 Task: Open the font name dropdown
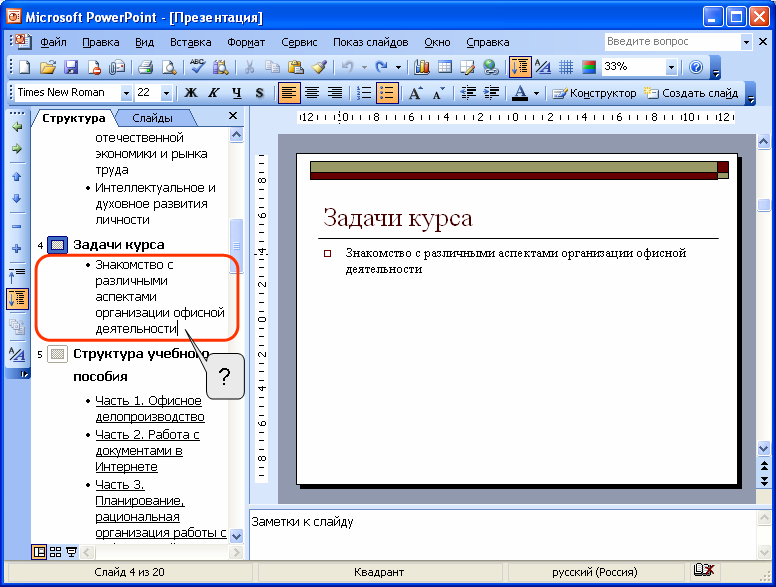tap(126, 93)
